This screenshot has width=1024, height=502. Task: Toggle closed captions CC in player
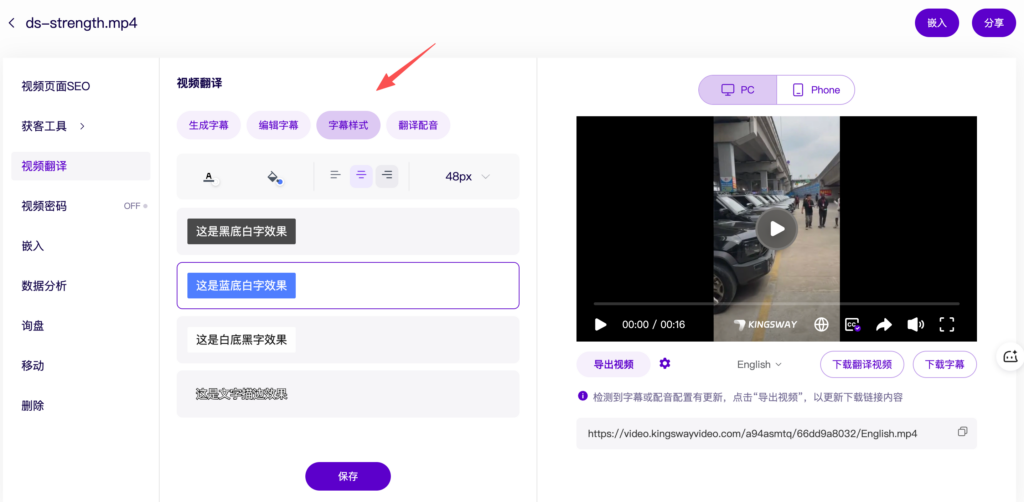853,325
